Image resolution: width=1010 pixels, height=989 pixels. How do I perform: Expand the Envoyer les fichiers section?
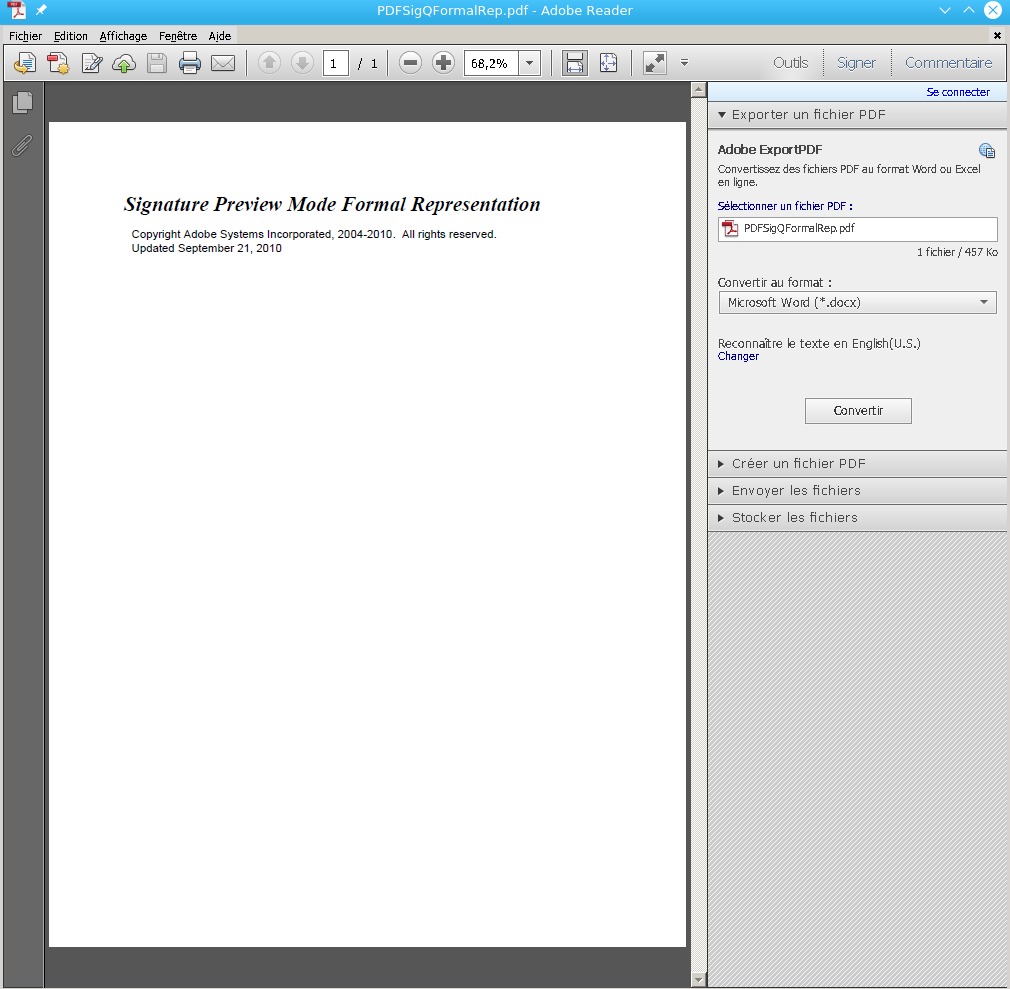coord(857,491)
